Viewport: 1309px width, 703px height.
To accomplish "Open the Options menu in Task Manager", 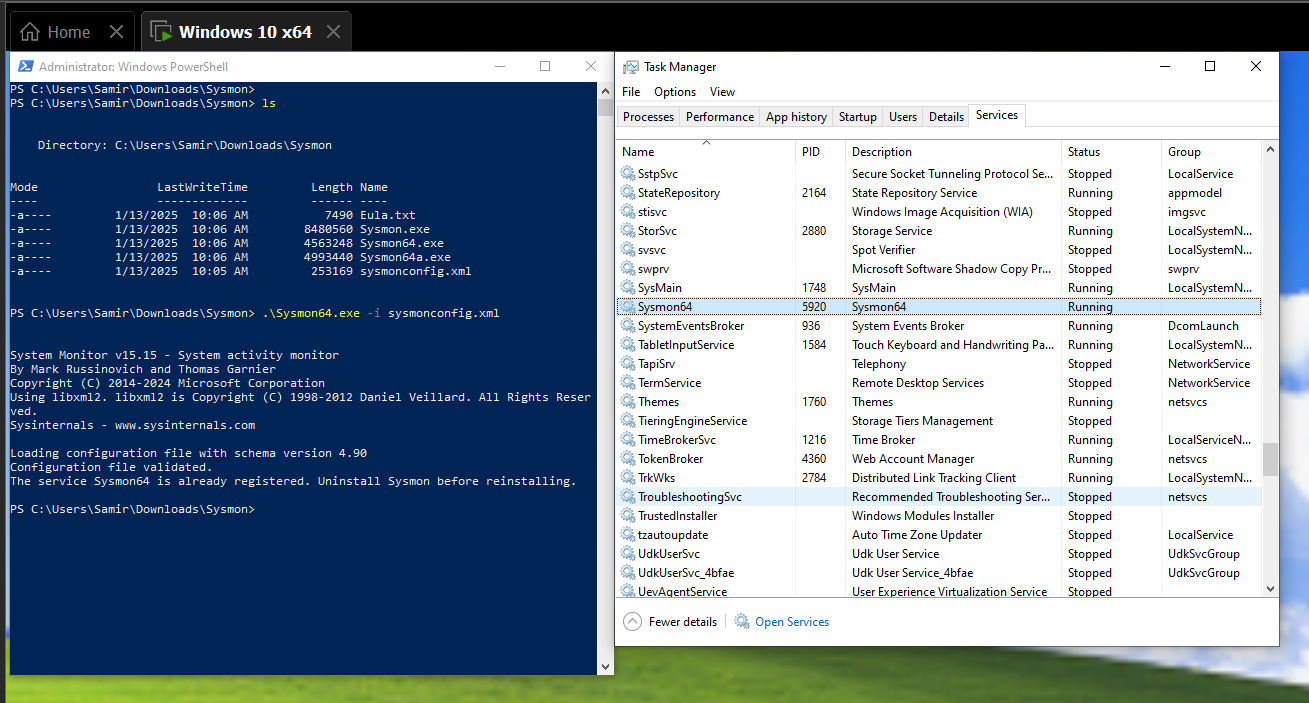I will click(x=675, y=92).
